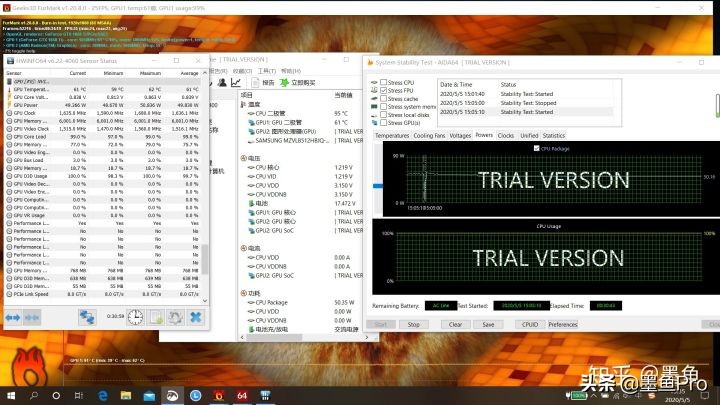
Task: Select GPU Temperature row in HWiNFO
Action: [x=104, y=89]
